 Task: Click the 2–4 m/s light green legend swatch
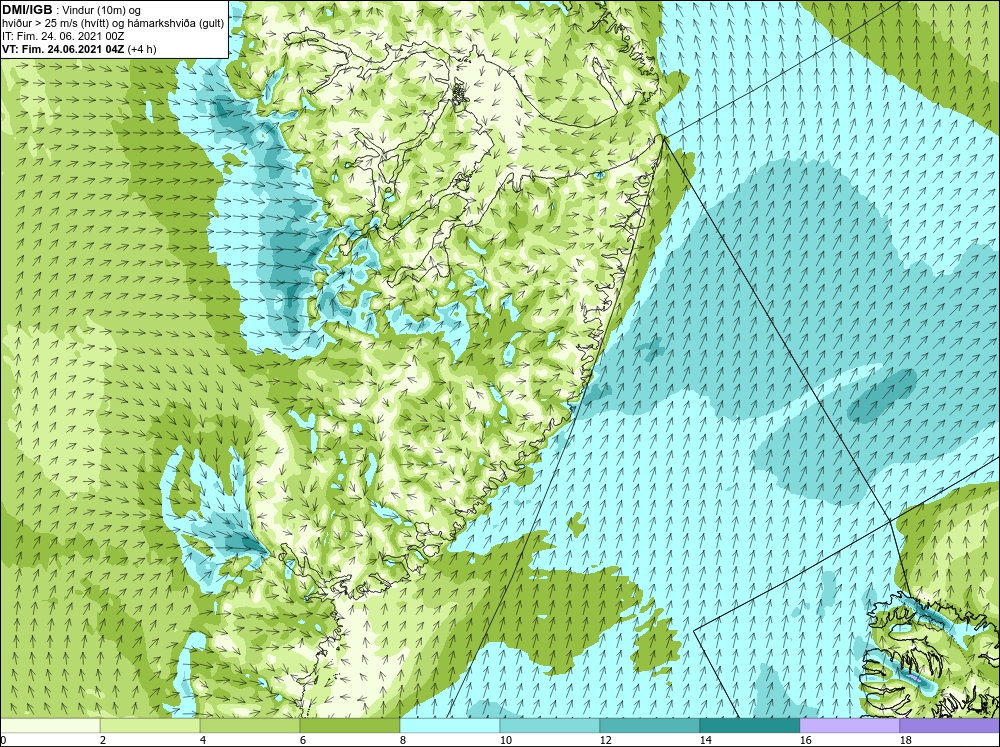click(x=150, y=725)
